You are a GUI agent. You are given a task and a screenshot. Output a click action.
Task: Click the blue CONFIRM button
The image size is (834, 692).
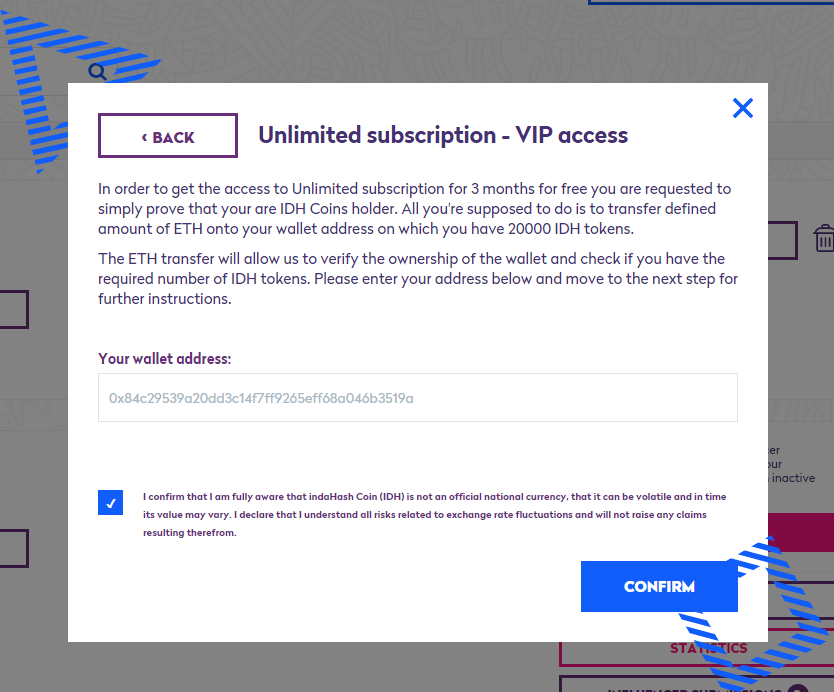tap(659, 586)
